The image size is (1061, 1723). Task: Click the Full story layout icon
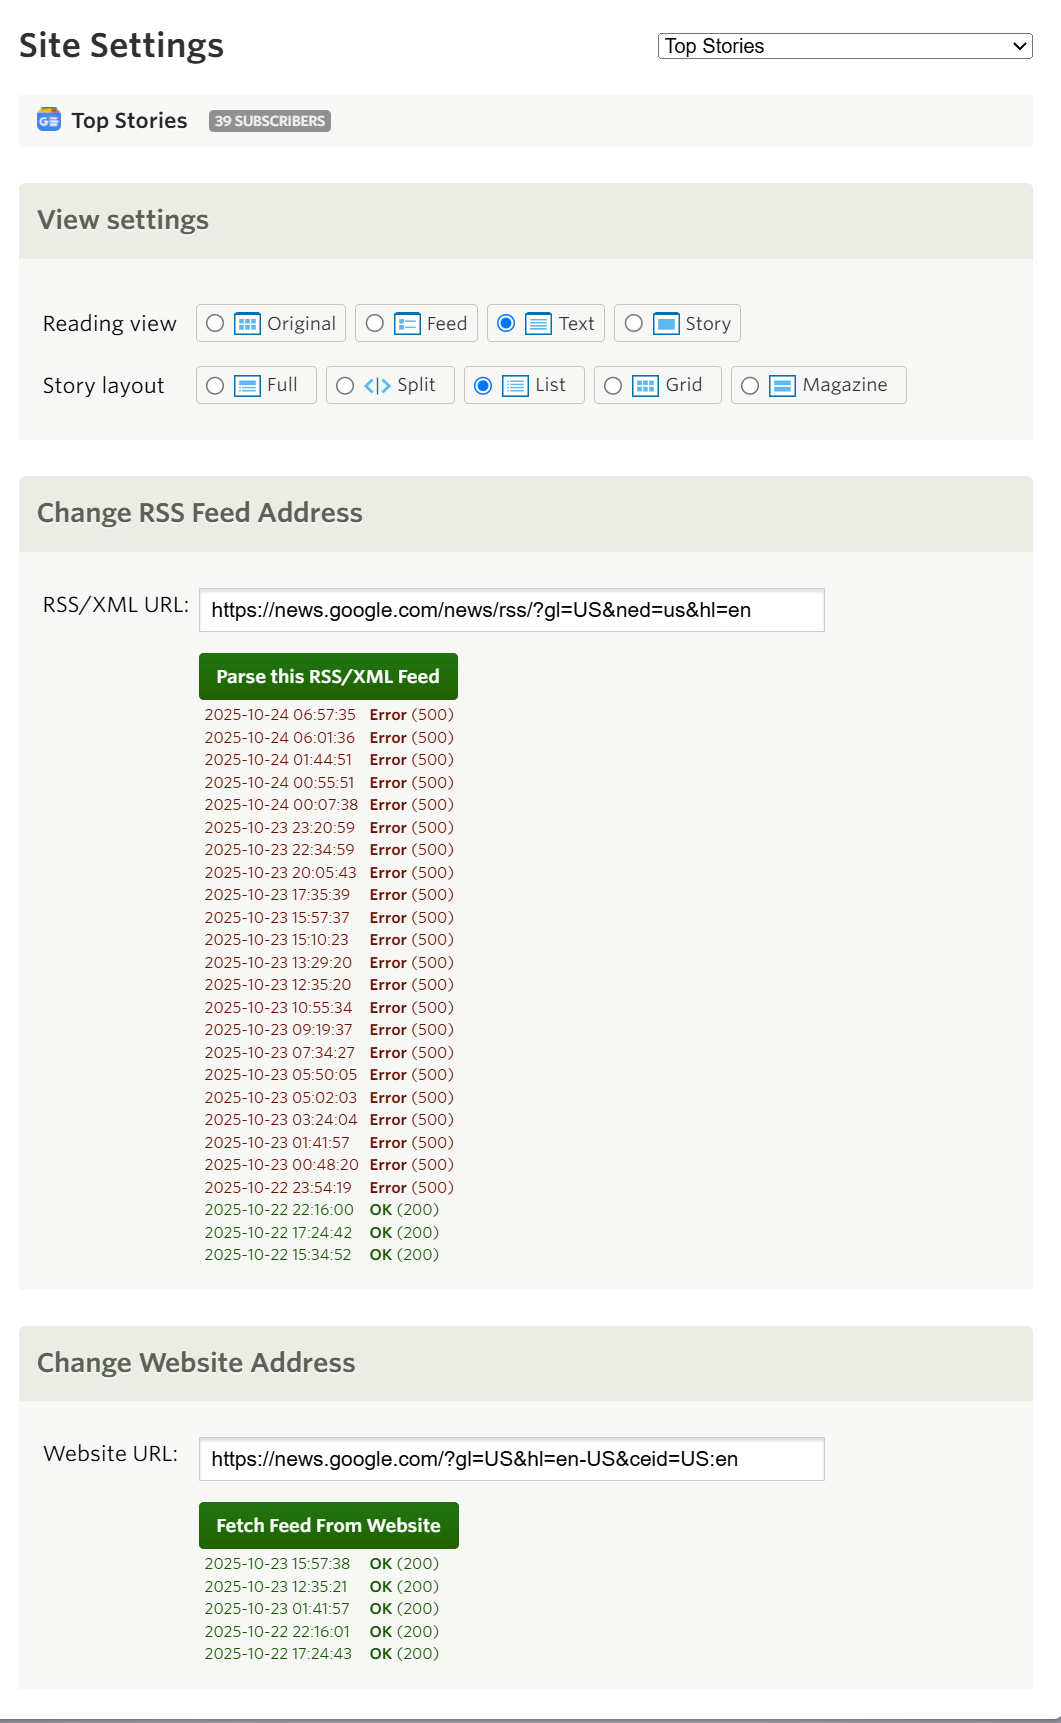pos(247,386)
